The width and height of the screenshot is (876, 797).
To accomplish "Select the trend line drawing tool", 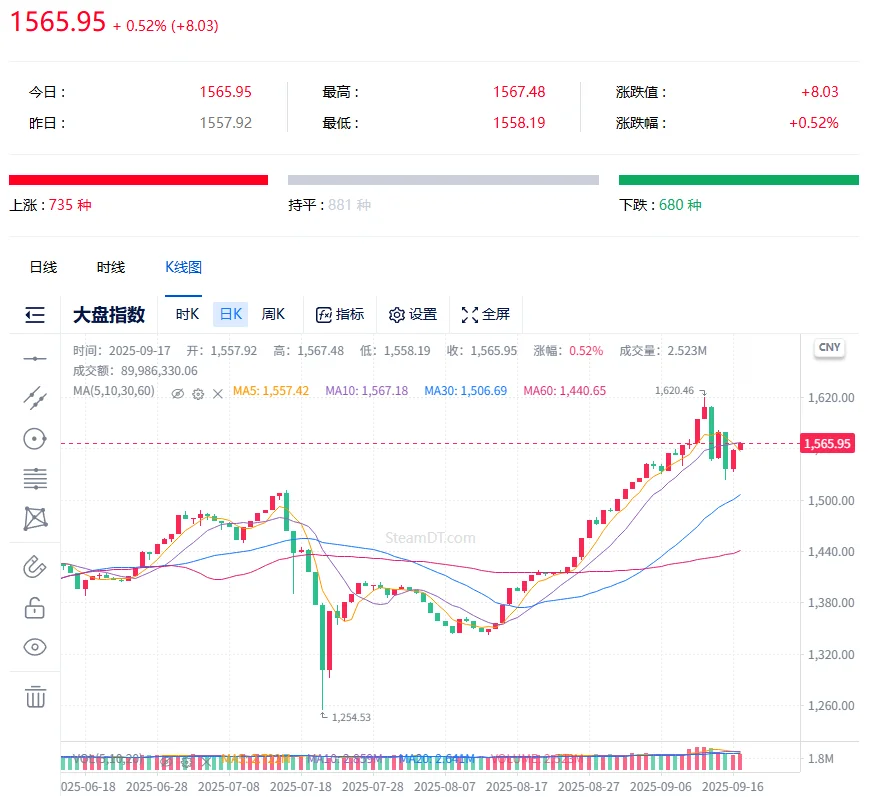I will coord(34,397).
